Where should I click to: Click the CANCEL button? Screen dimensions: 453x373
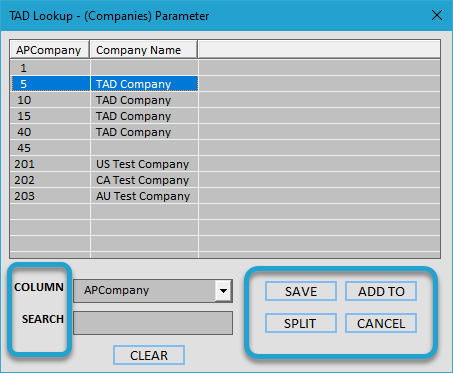click(x=381, y=323)
